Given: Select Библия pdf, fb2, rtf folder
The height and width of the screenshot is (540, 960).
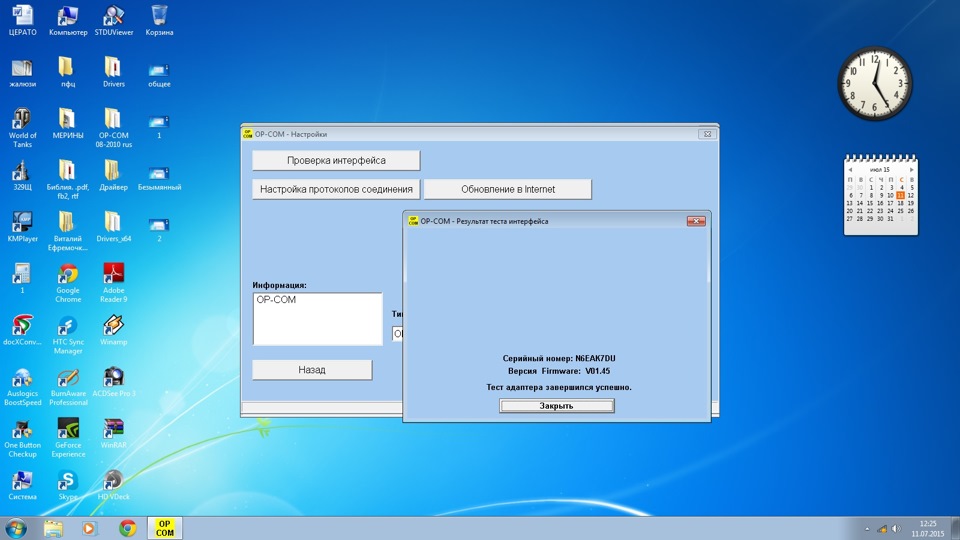Looking at the screenshot, I should (x=68, y=180).
